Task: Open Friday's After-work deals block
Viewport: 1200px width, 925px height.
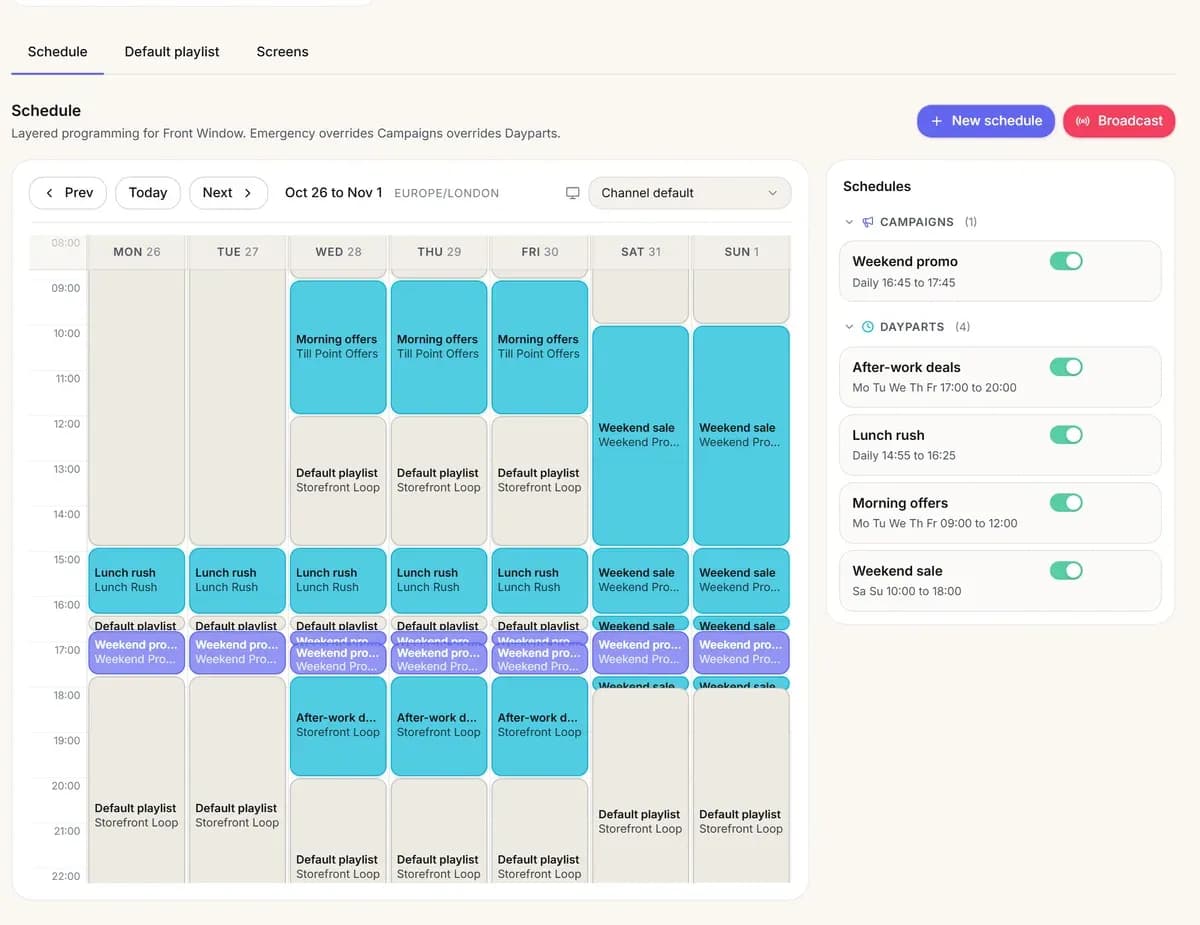Action: click(x=540, y=726)
